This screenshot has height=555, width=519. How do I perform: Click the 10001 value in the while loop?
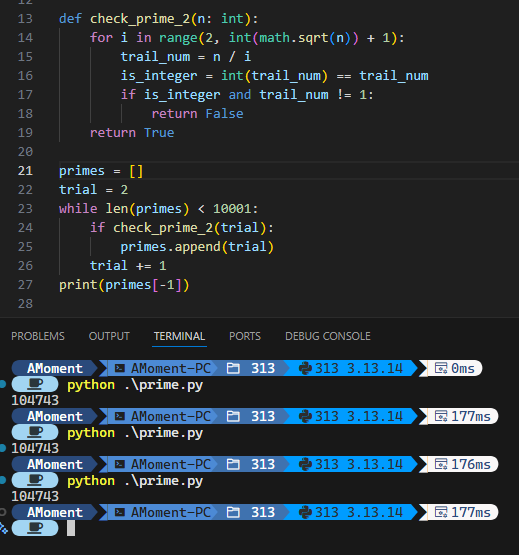pos(232,208)
